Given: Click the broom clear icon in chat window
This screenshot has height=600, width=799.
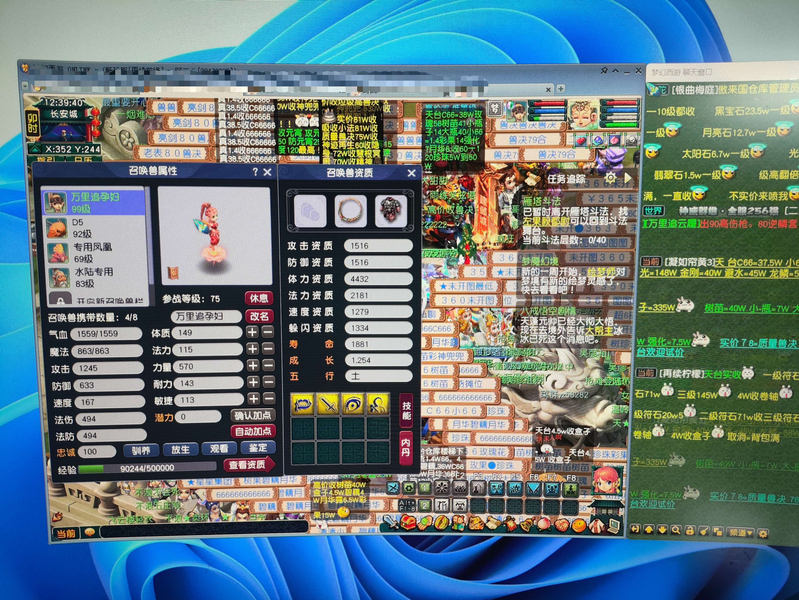Looking at the screenshot, I should pos(704,531).
